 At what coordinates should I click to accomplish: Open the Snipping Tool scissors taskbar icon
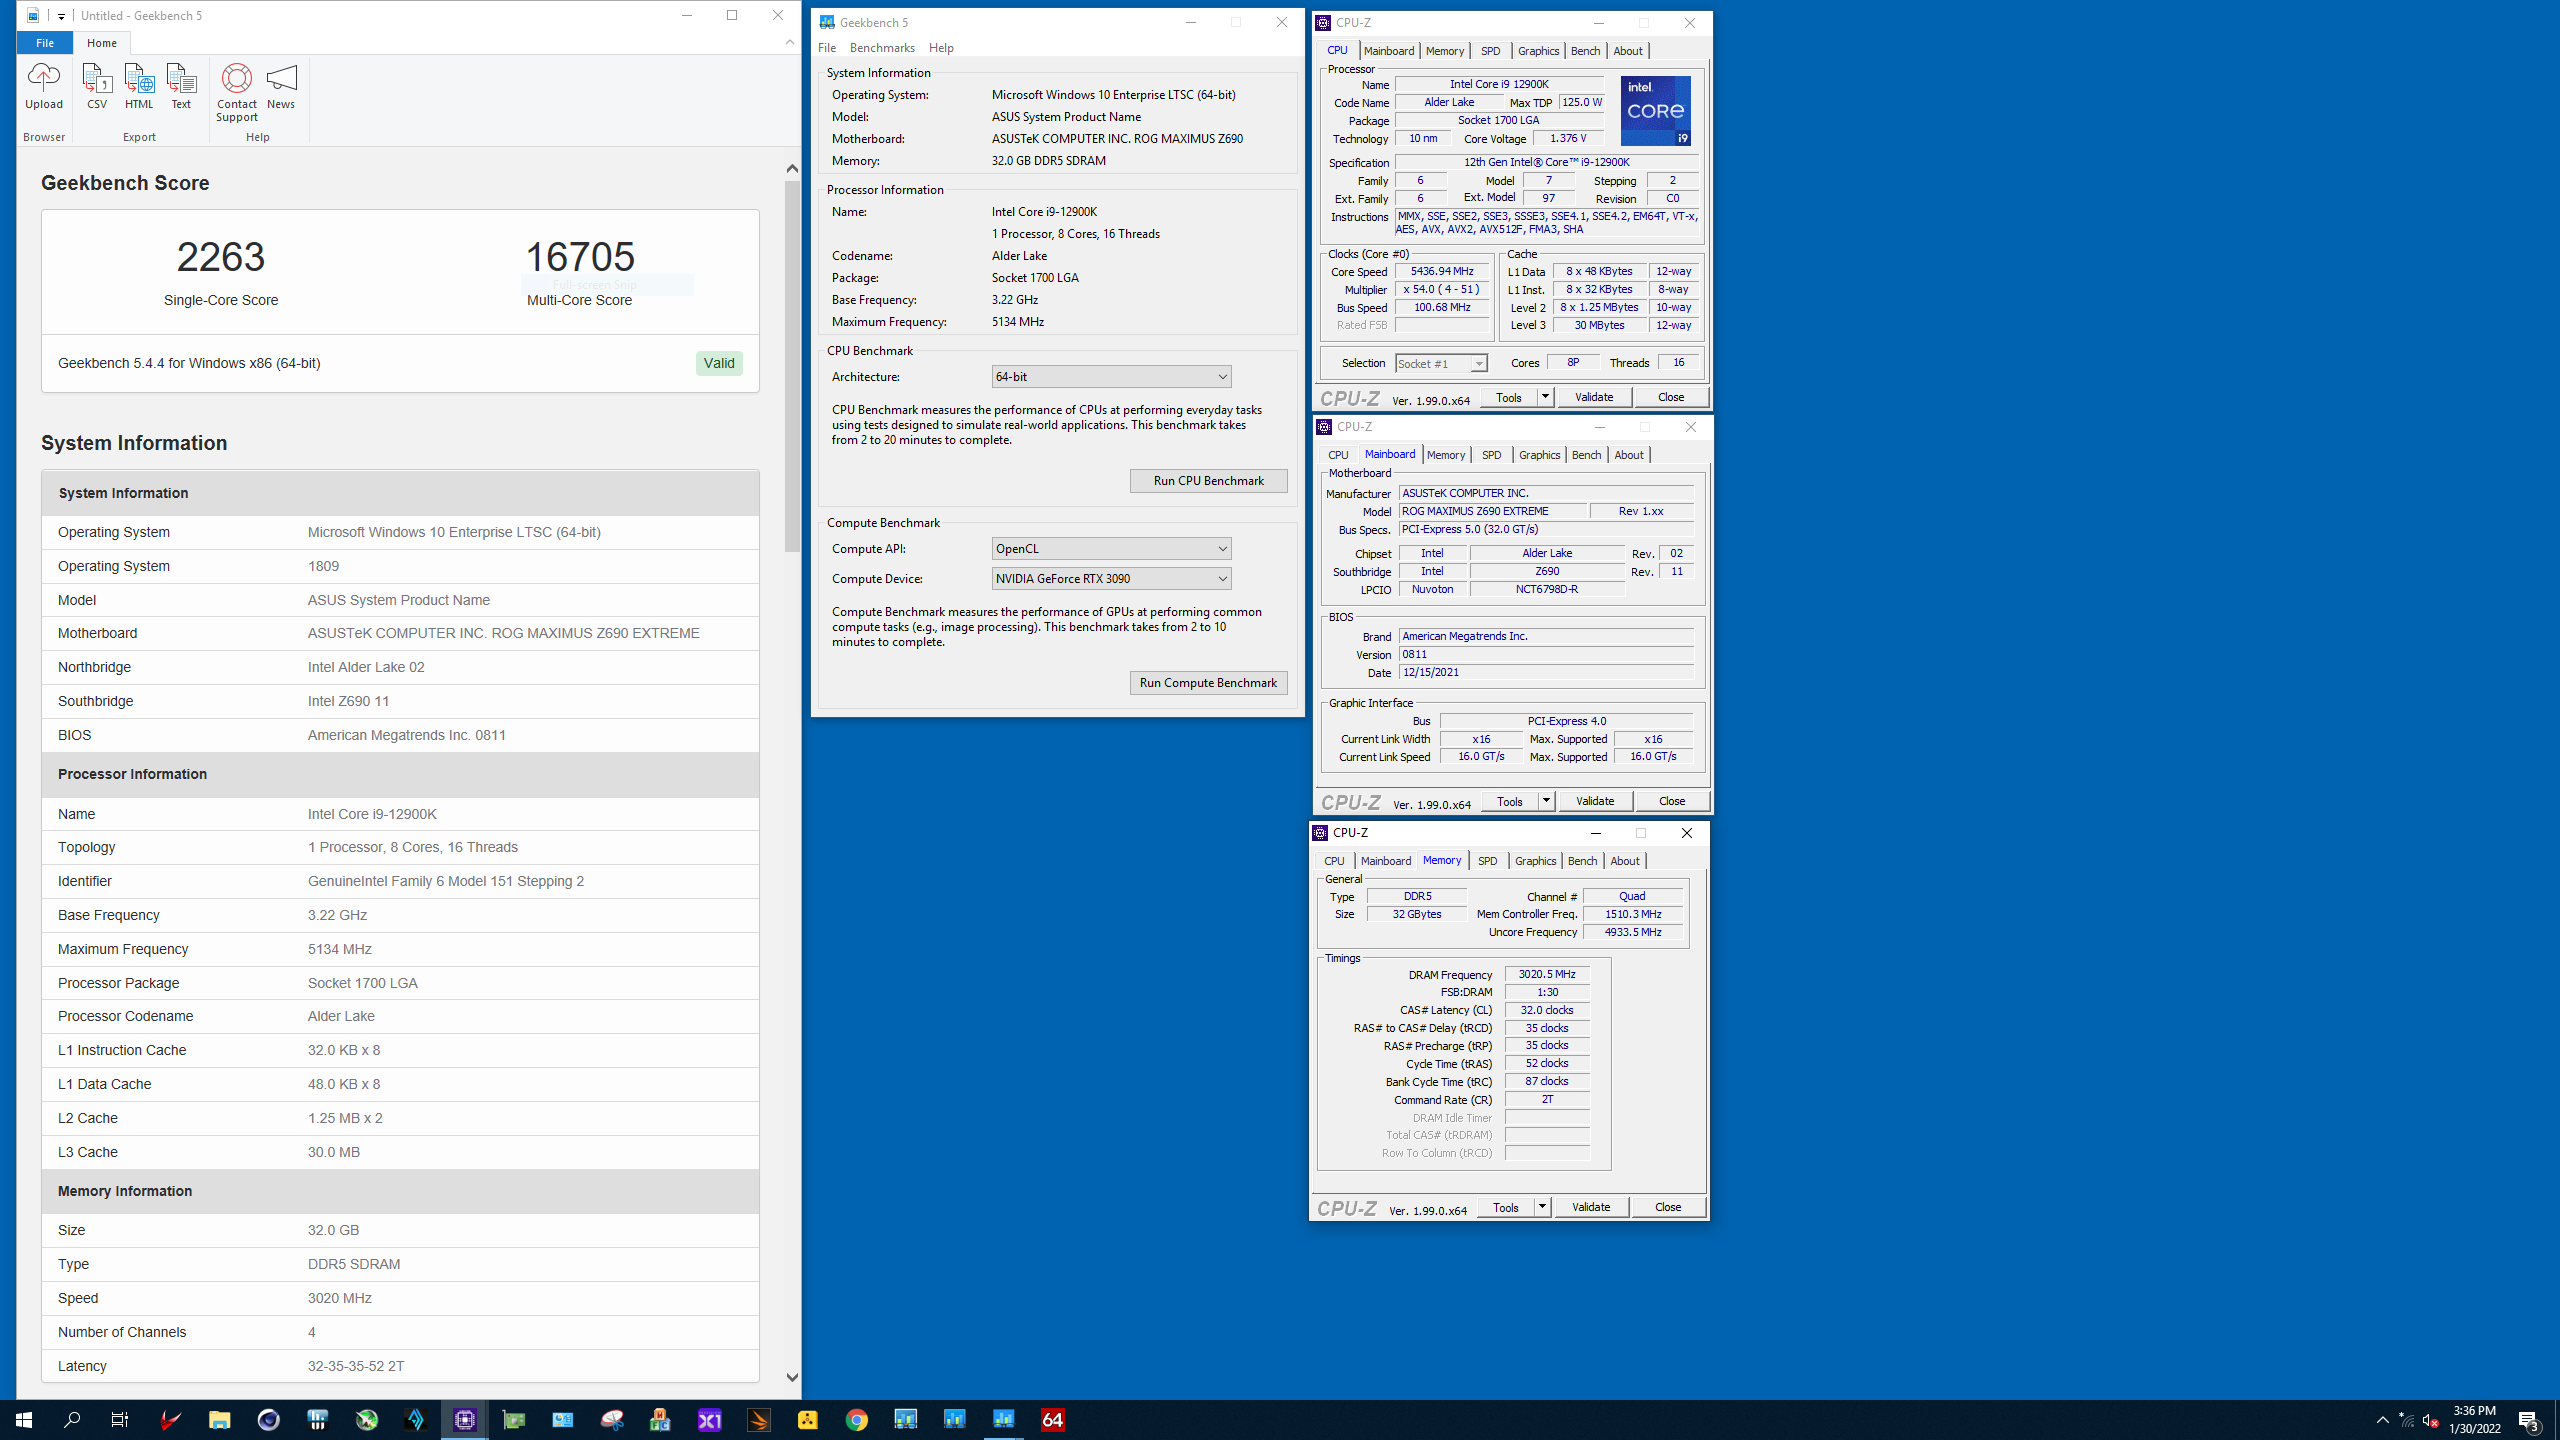611,1419
